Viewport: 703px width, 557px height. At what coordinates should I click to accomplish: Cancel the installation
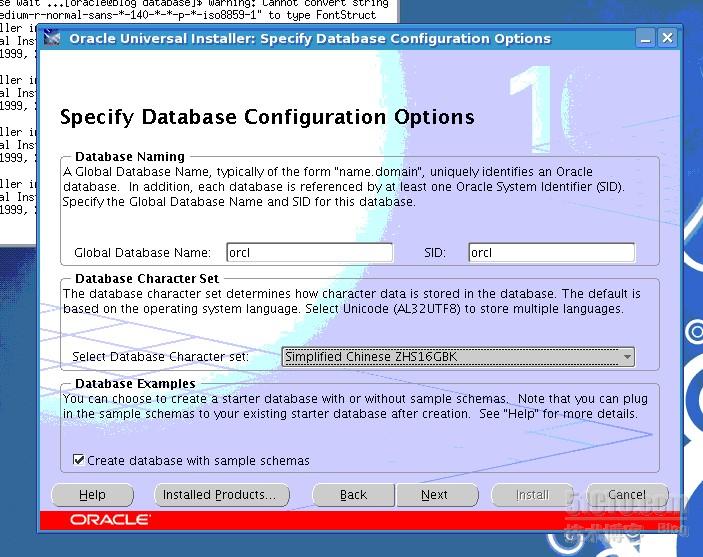pyautogui.click(x=627, y=495)
